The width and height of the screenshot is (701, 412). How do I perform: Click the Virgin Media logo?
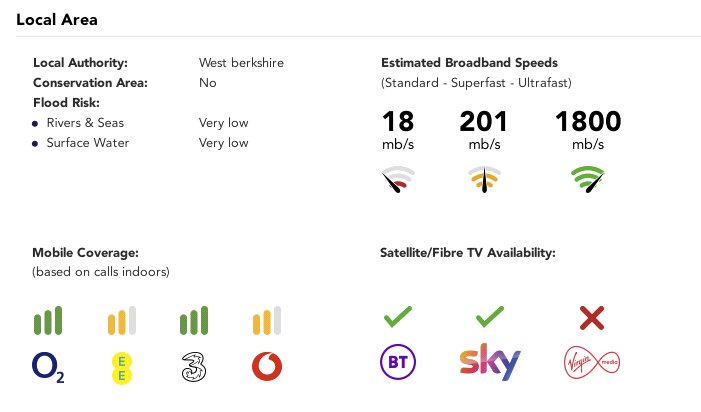coord(592,362)
